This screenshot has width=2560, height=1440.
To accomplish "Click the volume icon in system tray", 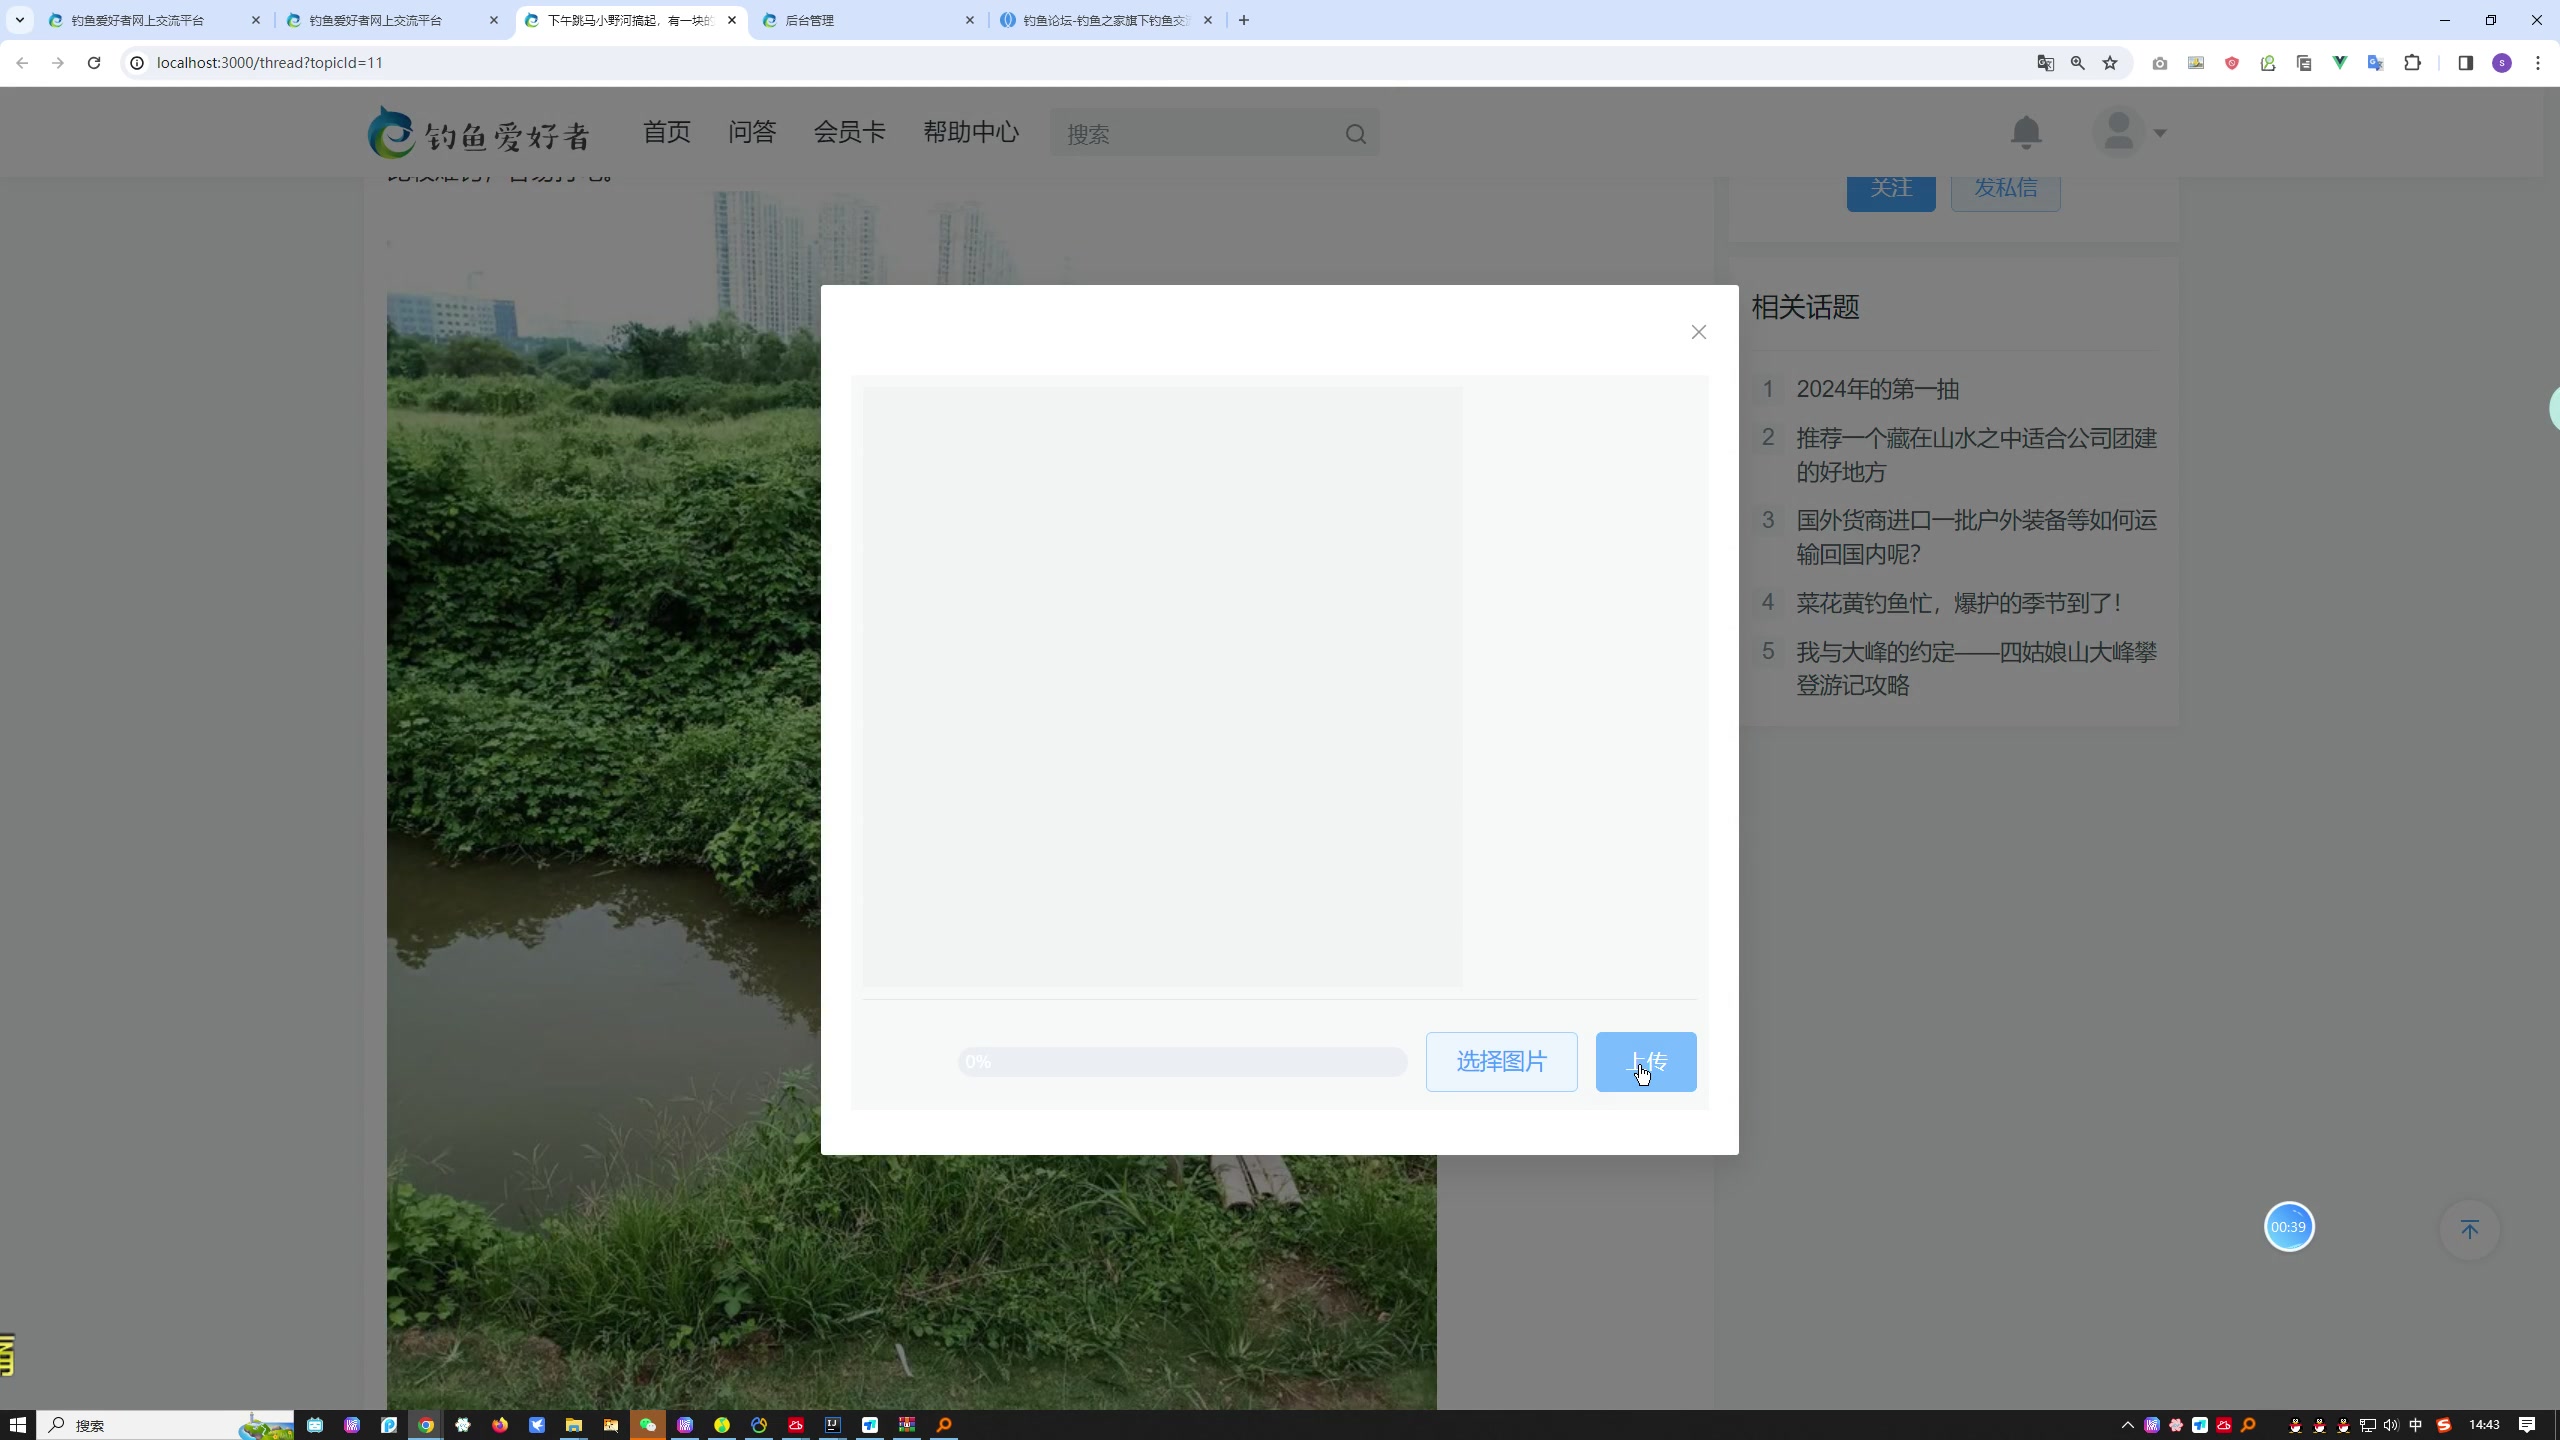I will click(x=2390, y=1425).
